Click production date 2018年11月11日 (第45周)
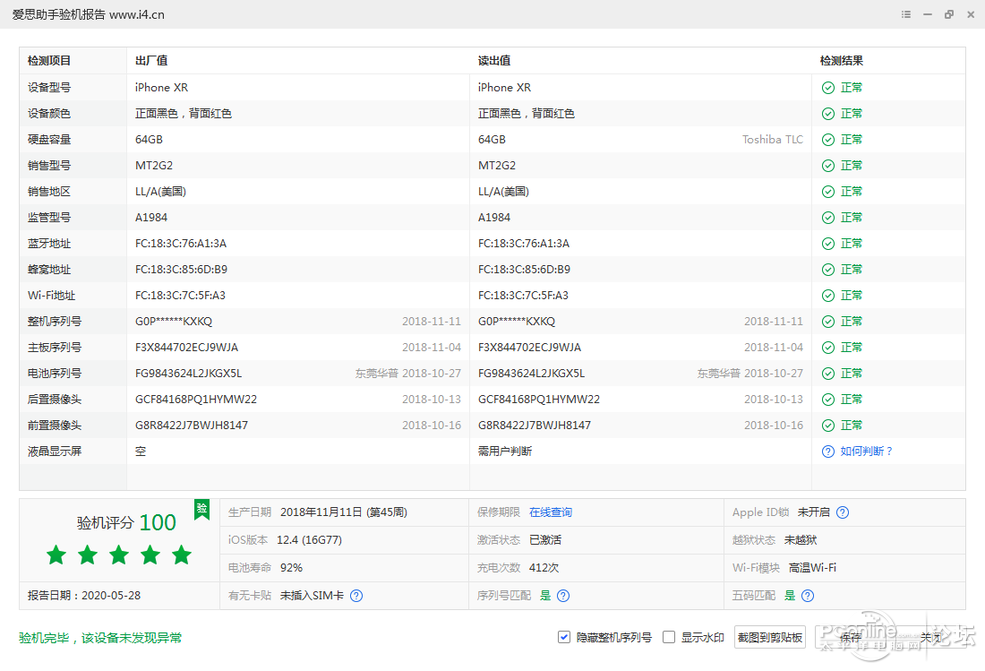Image resolution: width=985 pixels, height=671 pixels. [344, 513]
